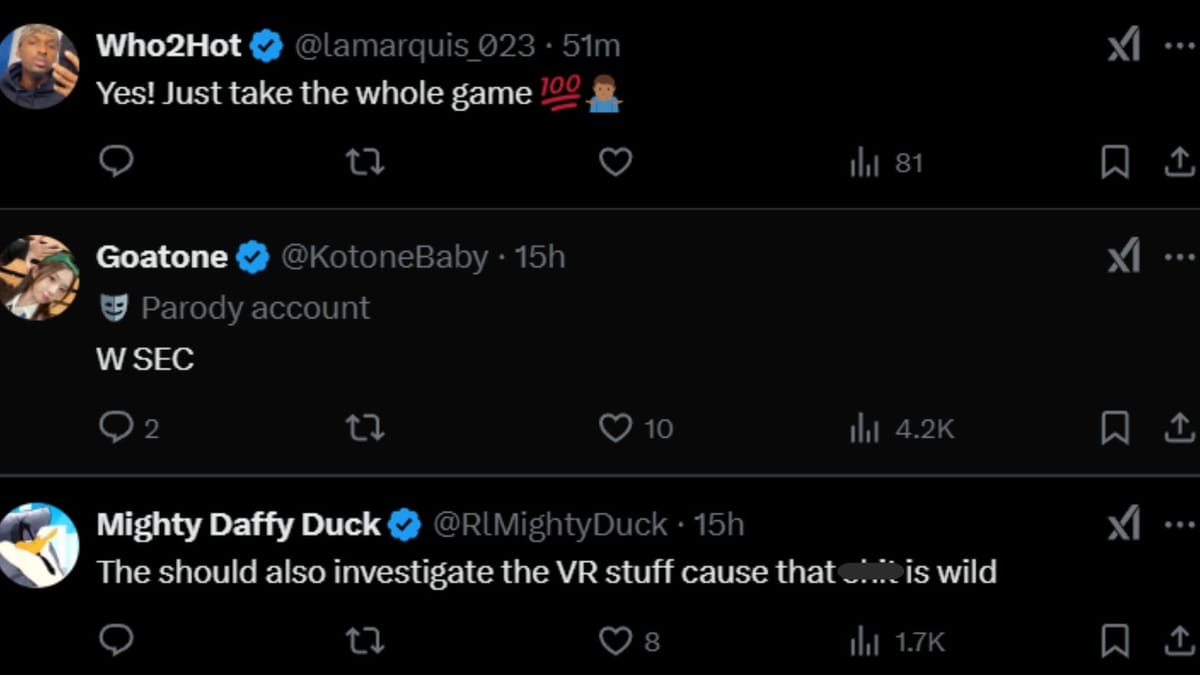The image size is (1200, 675).
Task: Reply to Goatone's W SEC tweet
Action: pos(117,428)
